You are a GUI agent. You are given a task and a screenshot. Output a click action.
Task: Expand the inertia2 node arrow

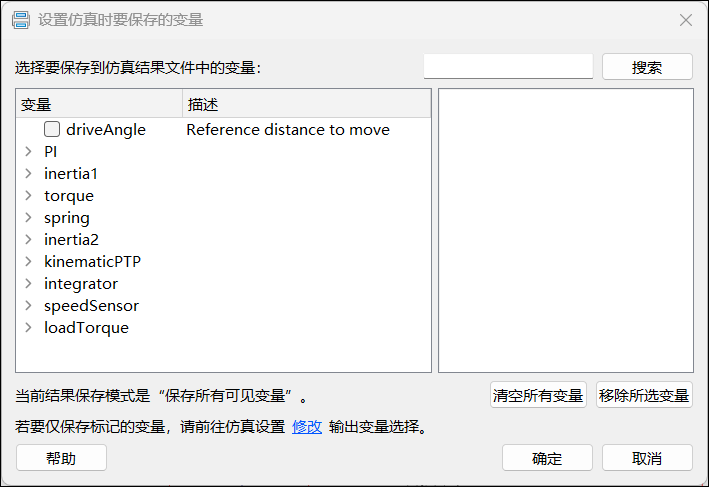[28, 240]
